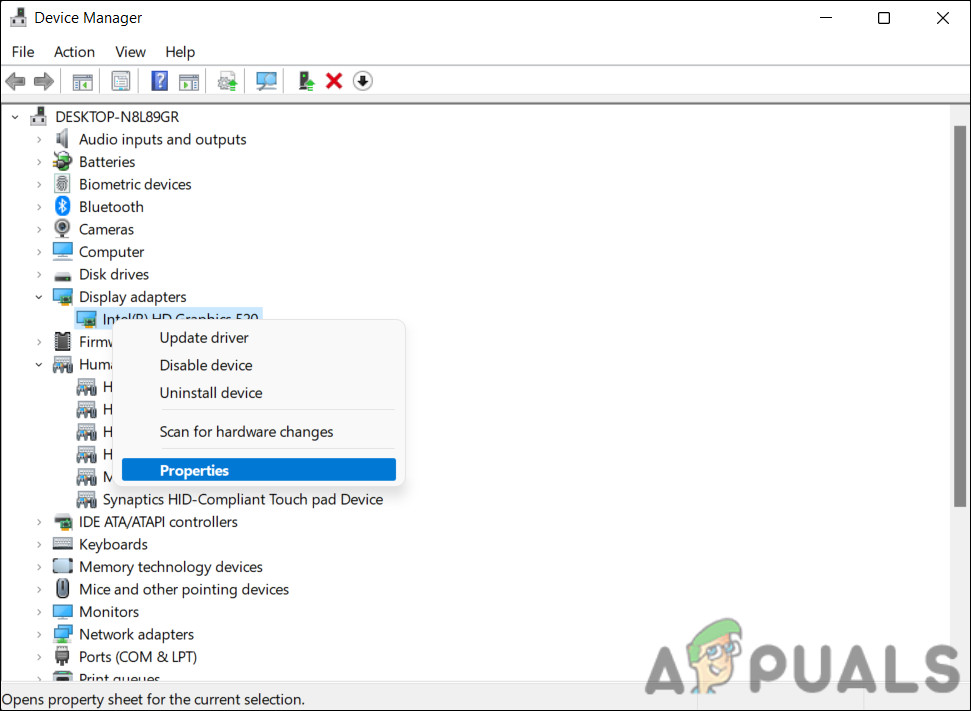Click the Properties toolbar icon
The height and width of the screenshot is (711, 971).
[120, 81]
